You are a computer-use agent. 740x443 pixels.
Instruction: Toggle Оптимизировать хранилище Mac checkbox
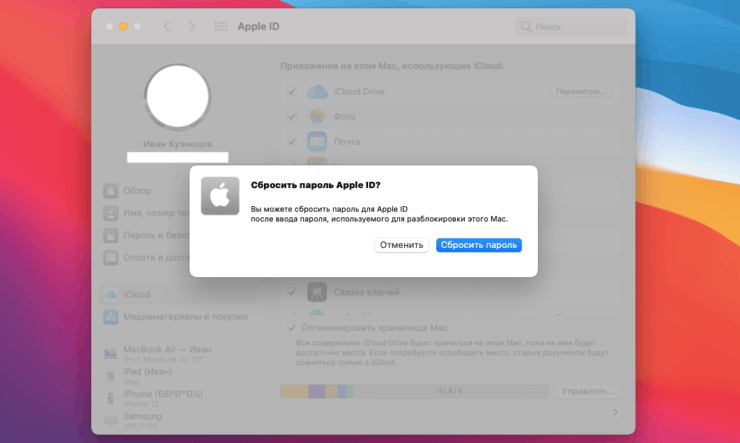[x=292, y=327]
